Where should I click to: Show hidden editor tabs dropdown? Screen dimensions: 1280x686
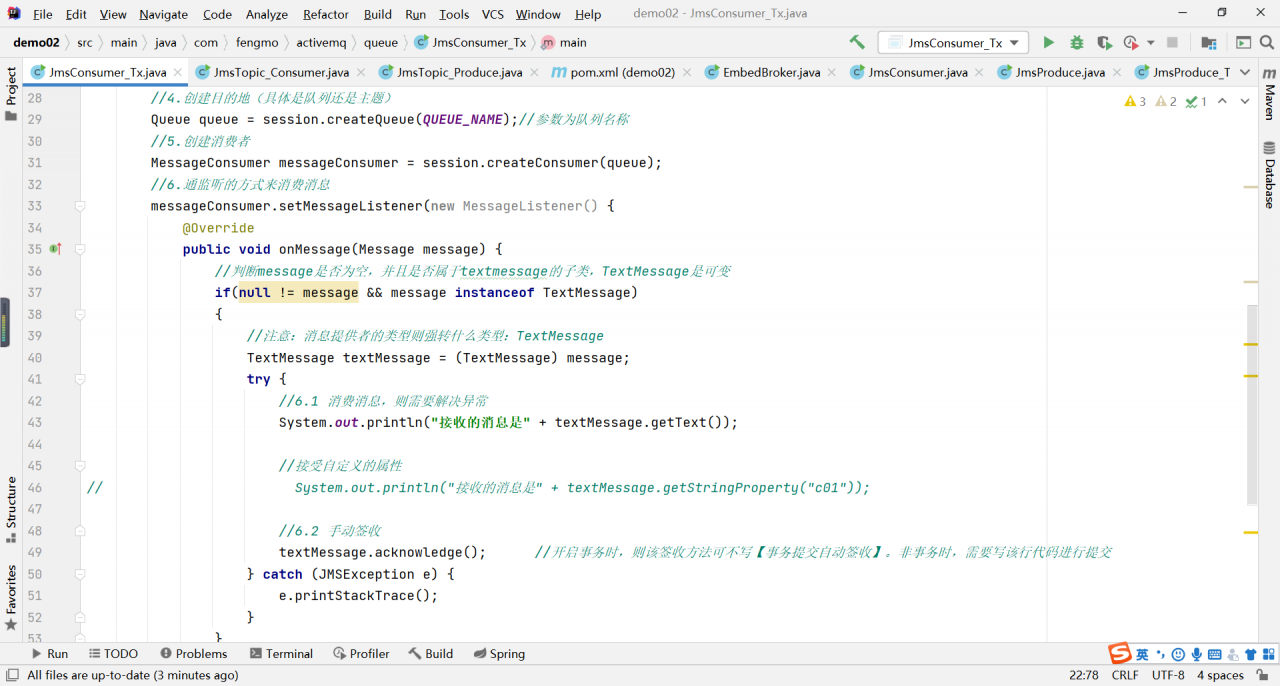pos(1245,72)
